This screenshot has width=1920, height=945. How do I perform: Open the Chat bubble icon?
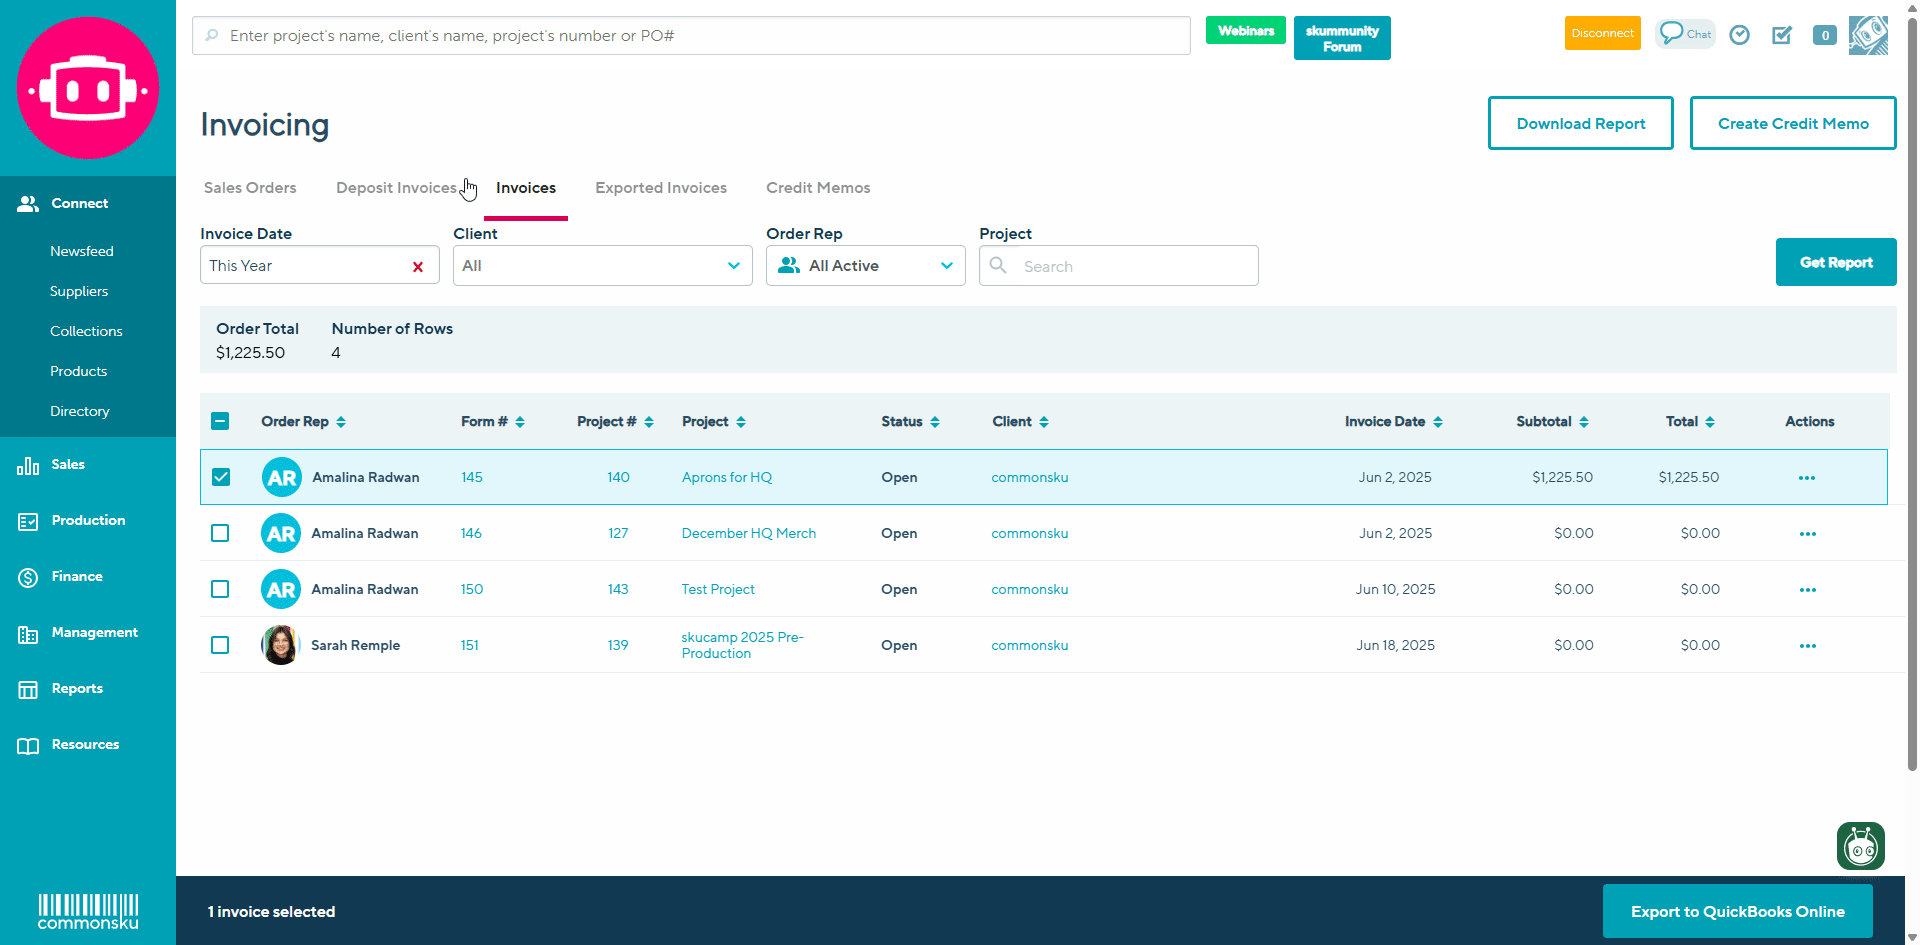coord(1684,34)
